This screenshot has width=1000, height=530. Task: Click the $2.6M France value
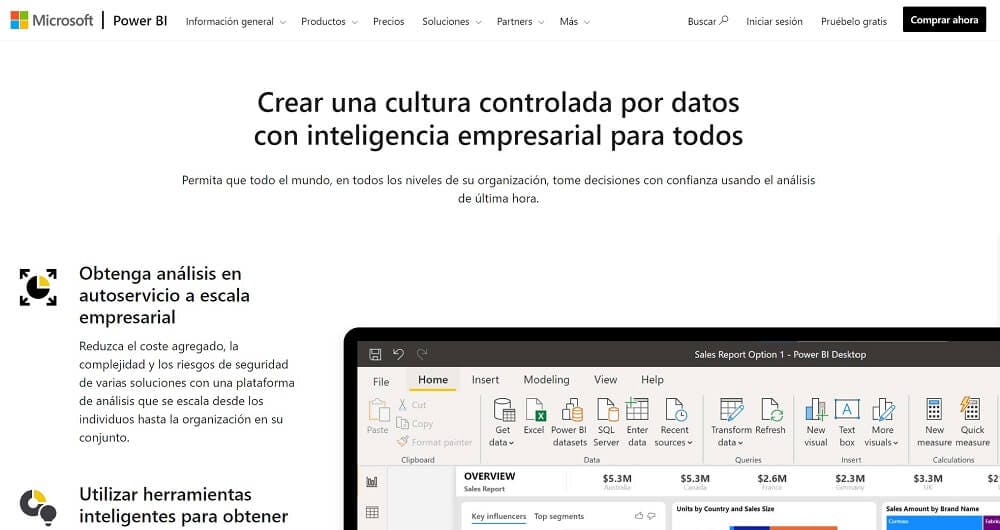[x=772, y=478]
